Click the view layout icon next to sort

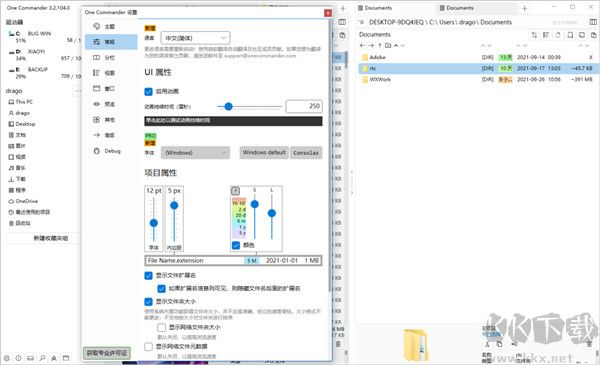546,35
